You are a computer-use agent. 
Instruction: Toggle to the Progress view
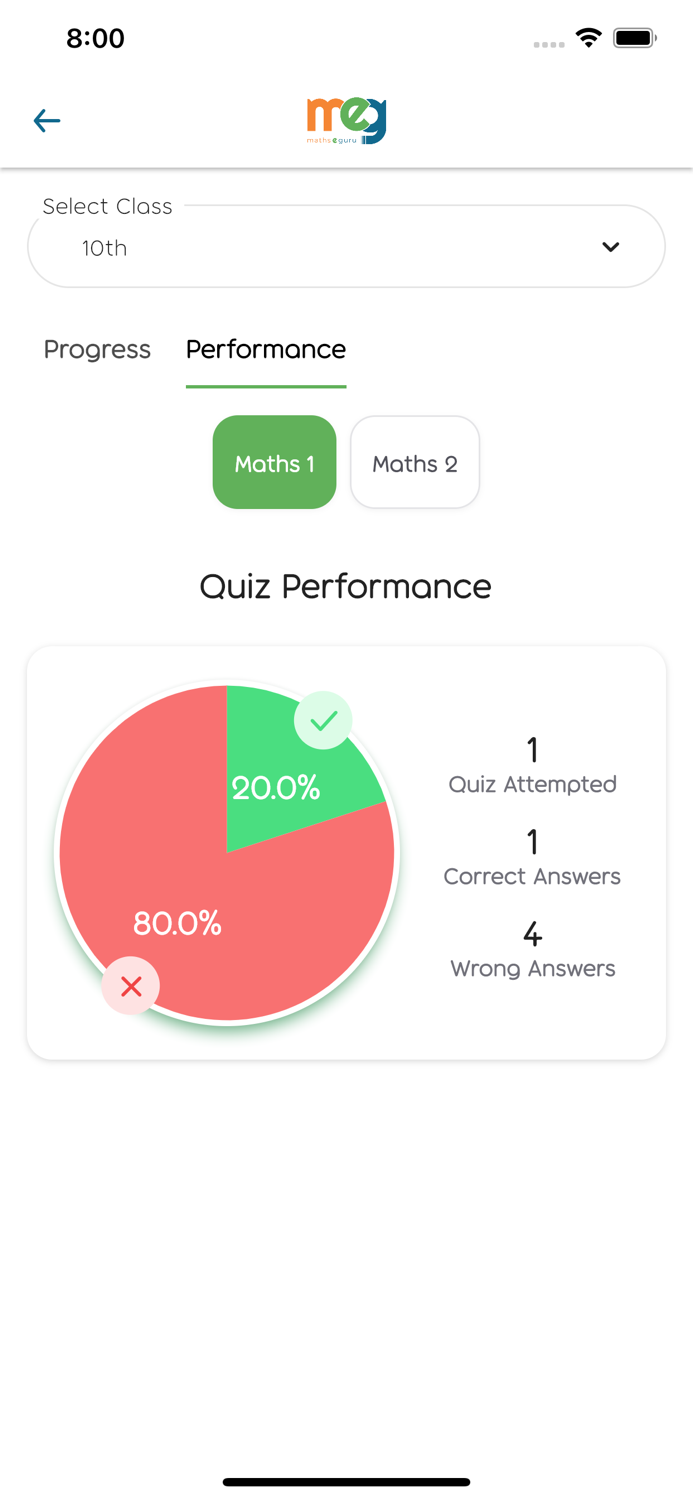click(96, 350)
